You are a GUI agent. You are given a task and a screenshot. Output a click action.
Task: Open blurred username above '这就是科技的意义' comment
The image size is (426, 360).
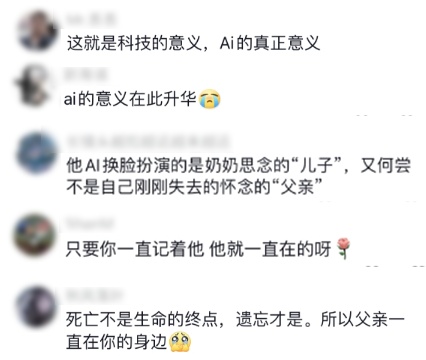tap(91, 19)
